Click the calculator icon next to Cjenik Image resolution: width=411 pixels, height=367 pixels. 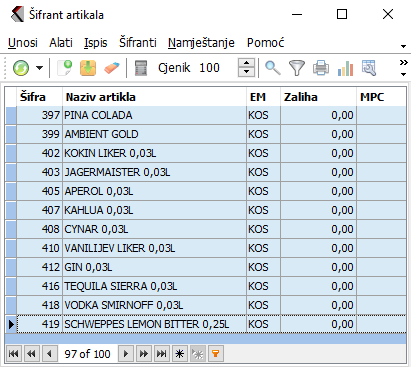141,68
